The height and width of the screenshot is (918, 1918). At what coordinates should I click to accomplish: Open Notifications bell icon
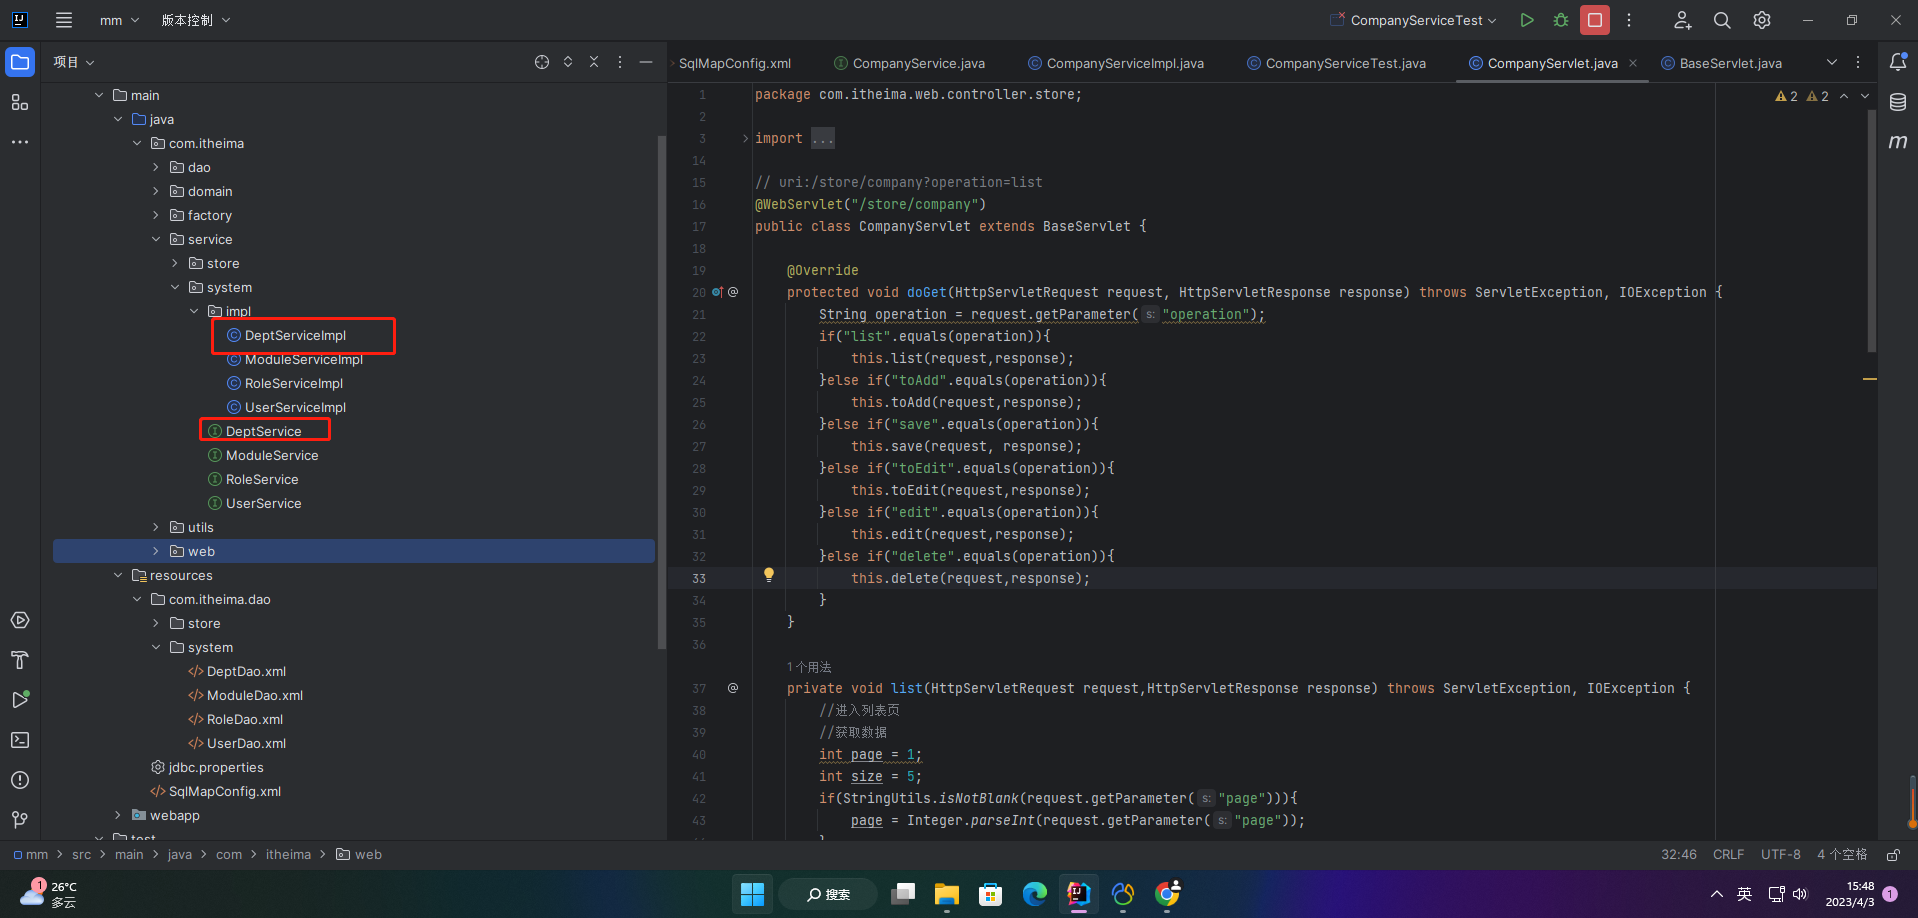click(x=1898, y=62)
